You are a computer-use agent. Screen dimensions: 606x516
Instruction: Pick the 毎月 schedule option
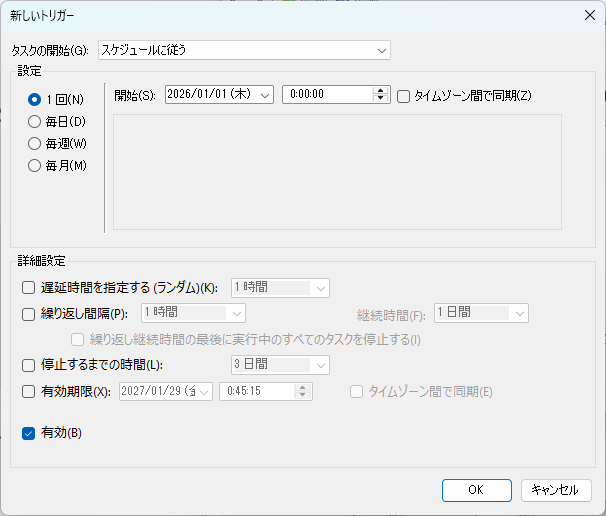[x=35, y=165]
